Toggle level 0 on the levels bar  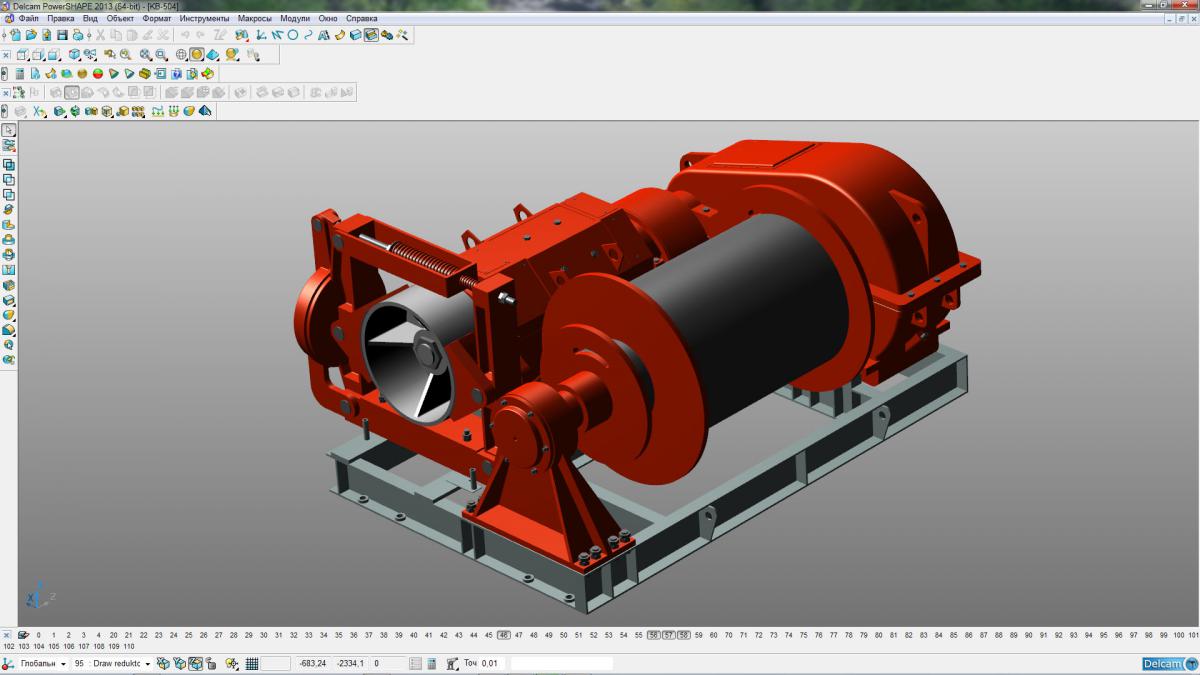39,635
